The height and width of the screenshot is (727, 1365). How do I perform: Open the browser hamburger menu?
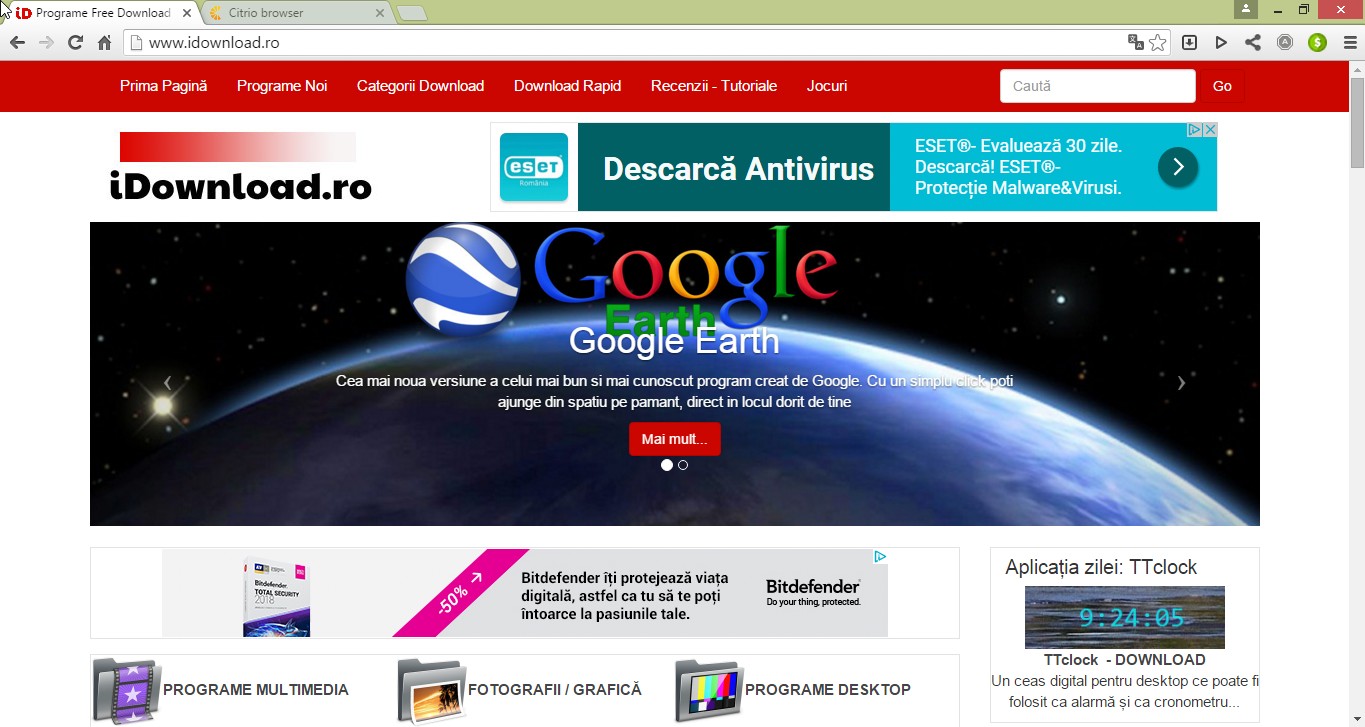pos(1349,42)
